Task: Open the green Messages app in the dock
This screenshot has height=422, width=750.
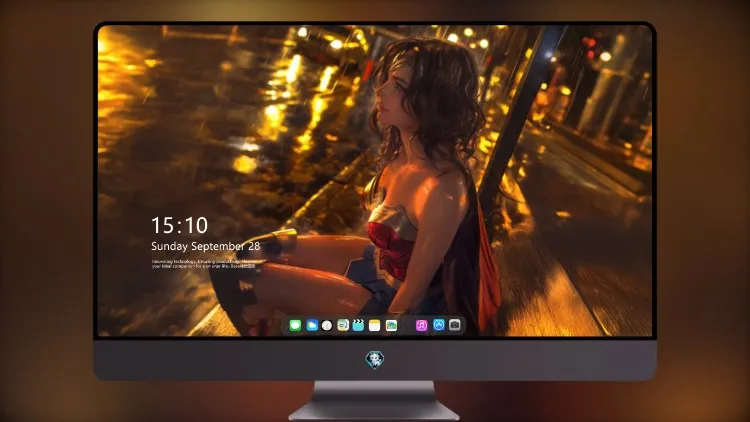Action: 295,326
